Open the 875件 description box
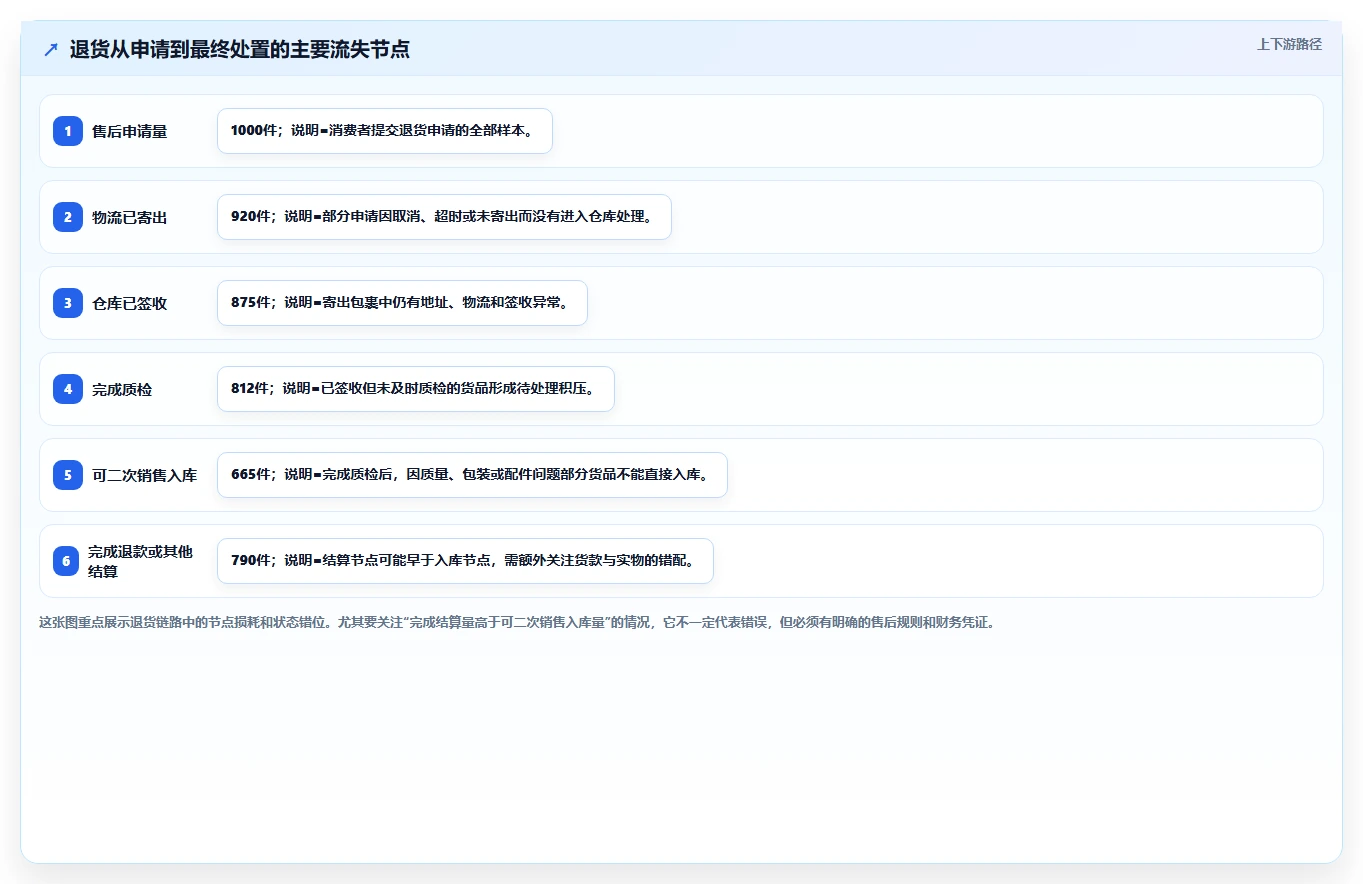Screen dimensions: 1363x884 pyautogui.click(x=402, y=303)
